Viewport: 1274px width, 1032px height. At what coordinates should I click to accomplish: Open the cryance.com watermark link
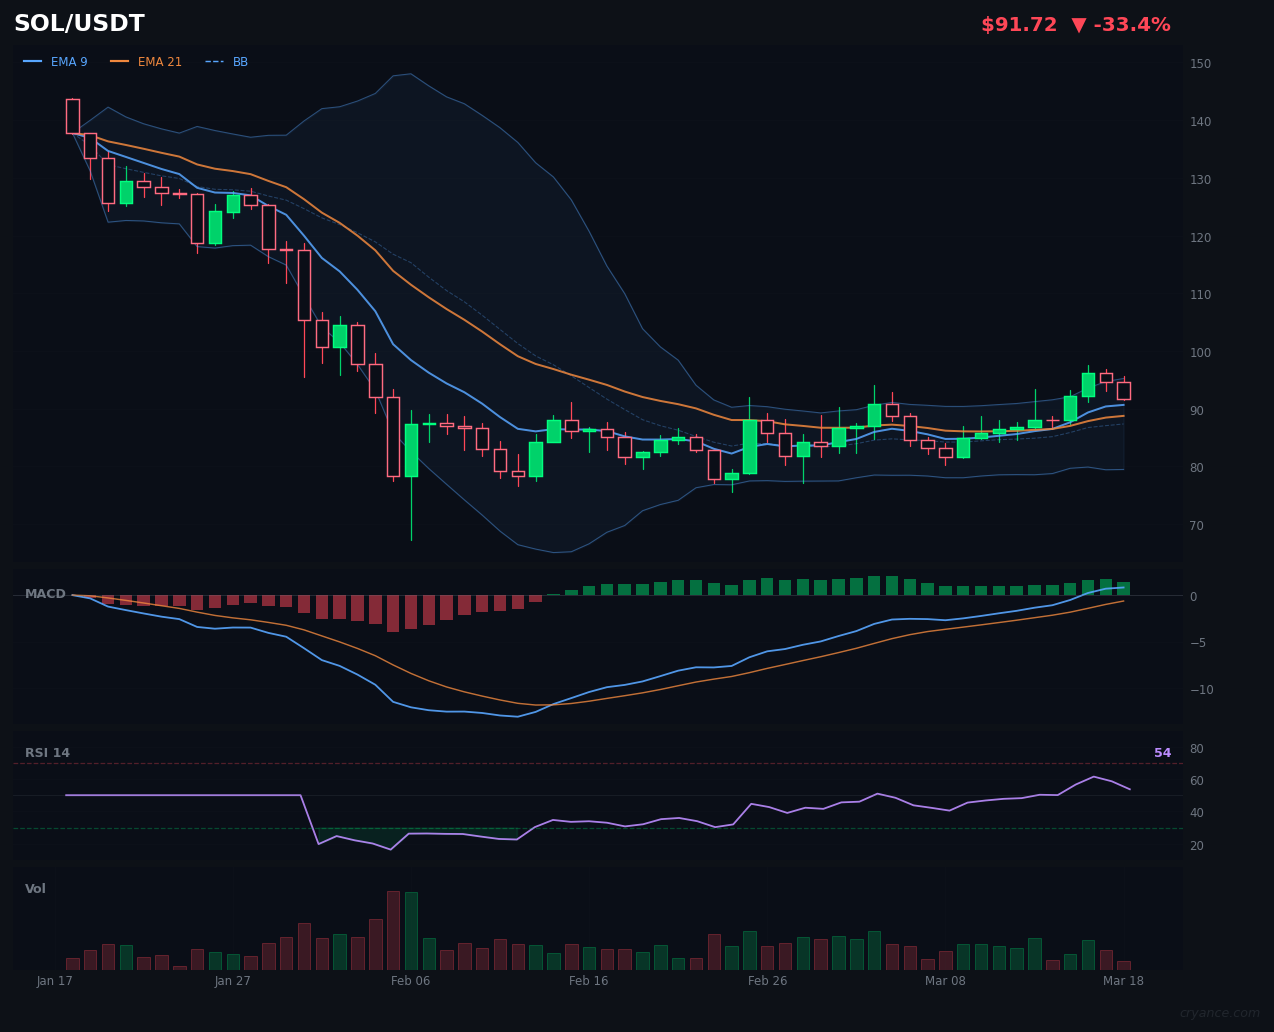click(x=1222, y=1013)
